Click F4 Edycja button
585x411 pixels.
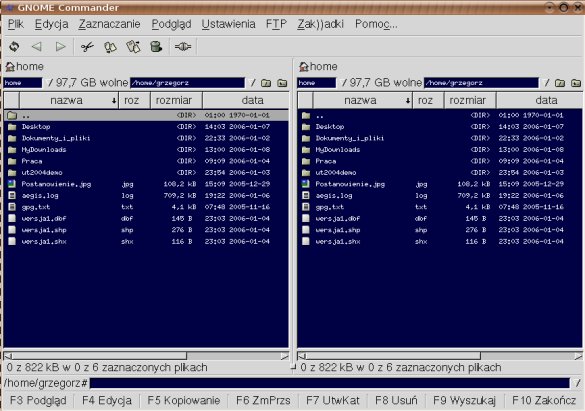click(x=107, y=401)
